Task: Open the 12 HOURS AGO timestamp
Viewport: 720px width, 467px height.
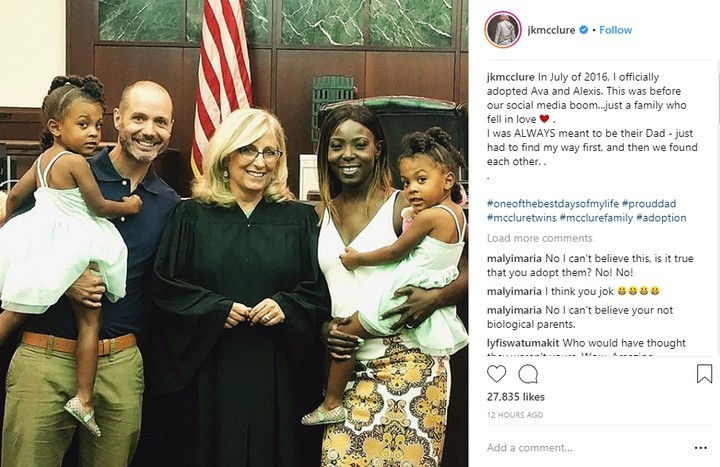Action: (x=515, y=415)
